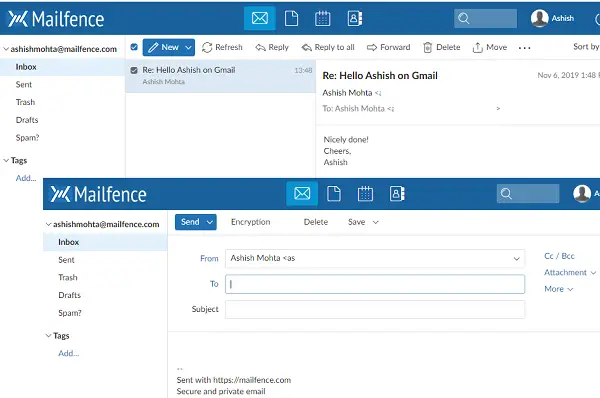Open Documents icon in top window header
The height and width of the screenshot is (398, 600).
tap(292, 18)
